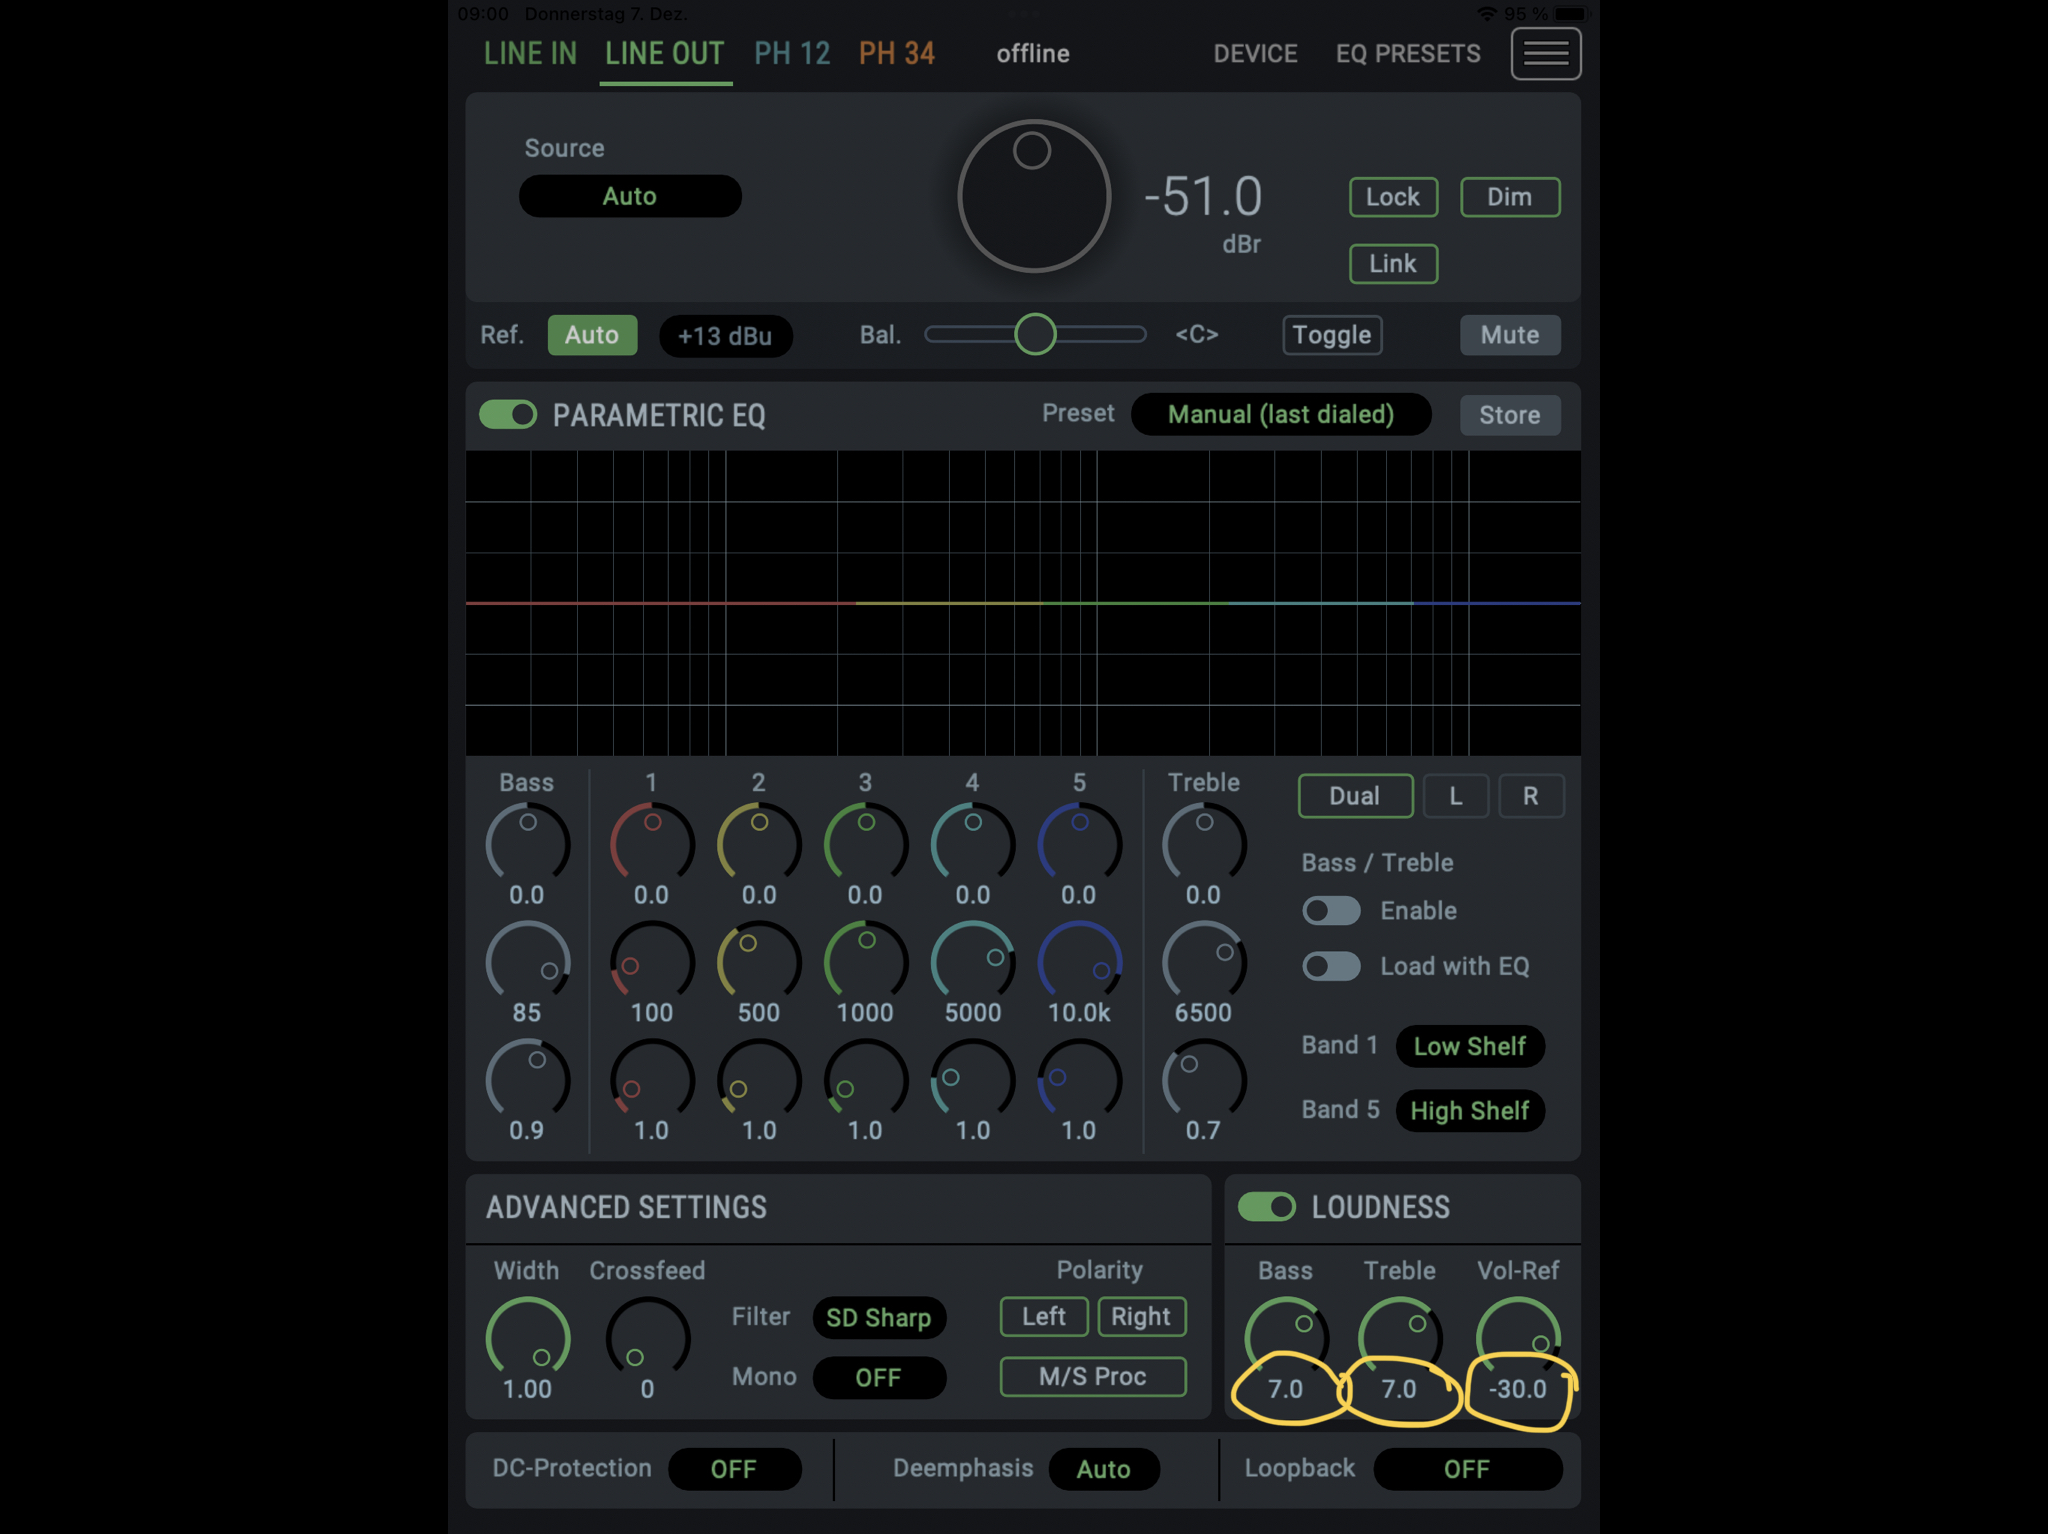Open the Source Auto dropdown

pos(630,196)
